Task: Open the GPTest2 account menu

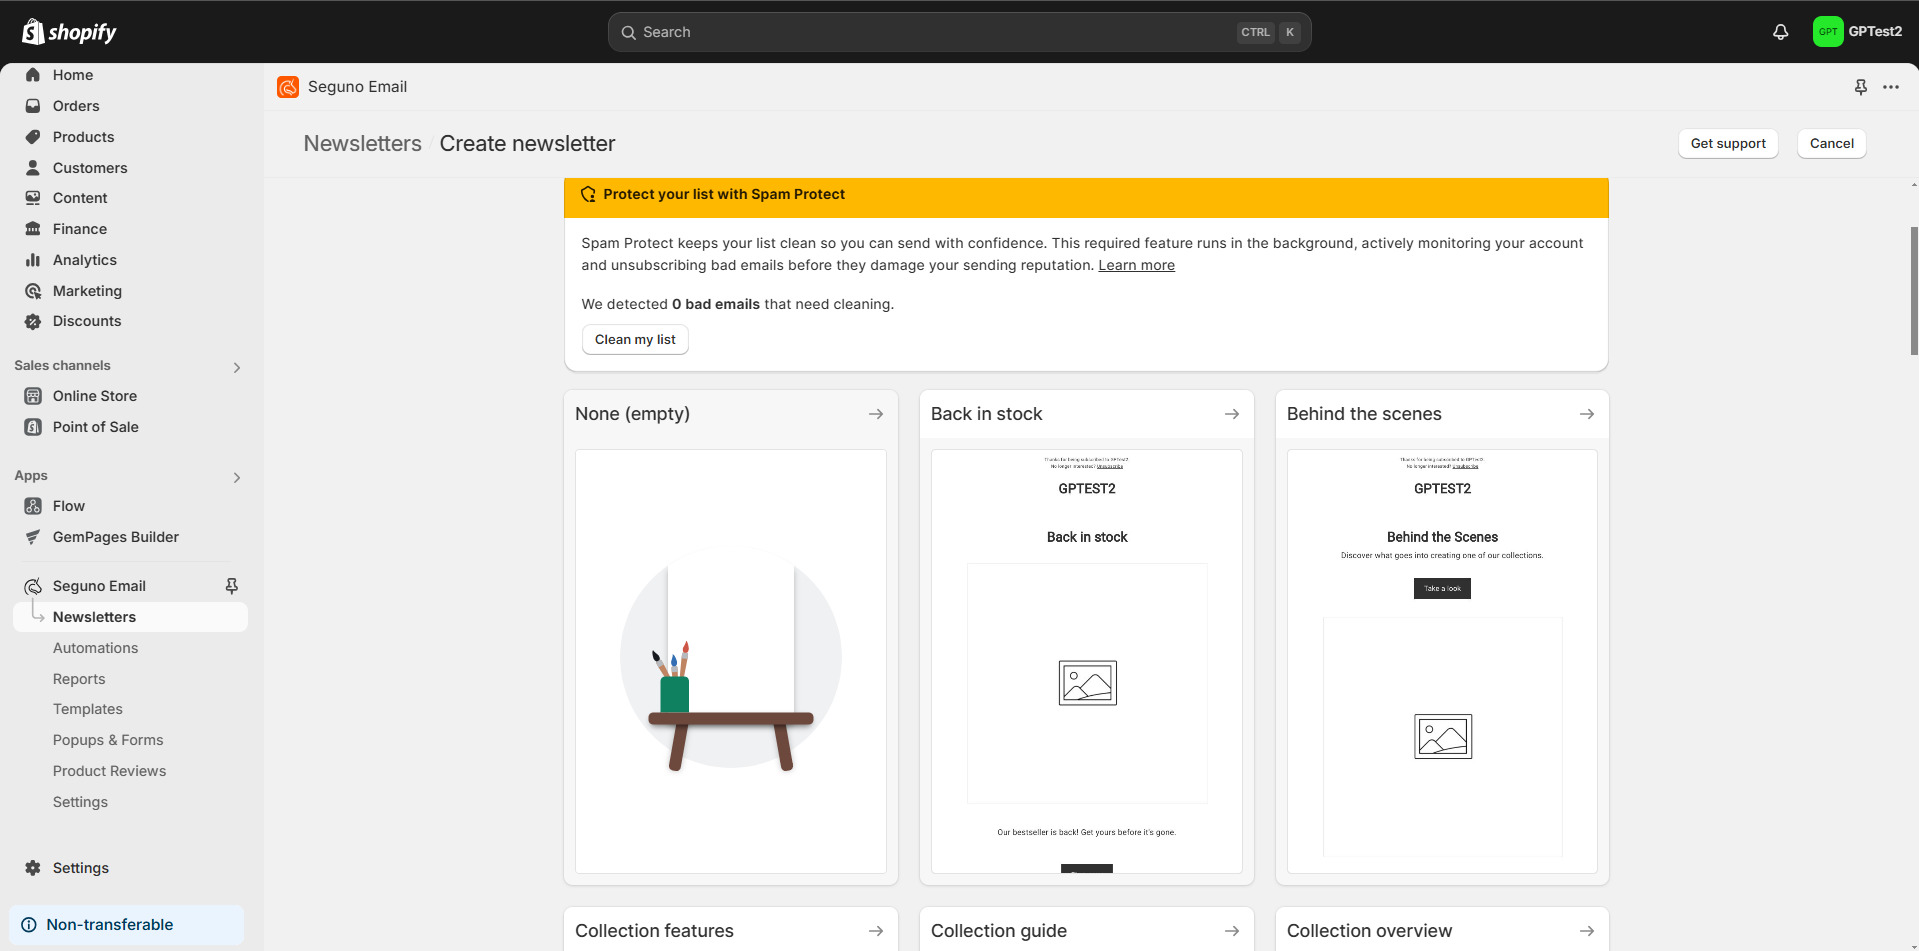Action: [1857, 32]
